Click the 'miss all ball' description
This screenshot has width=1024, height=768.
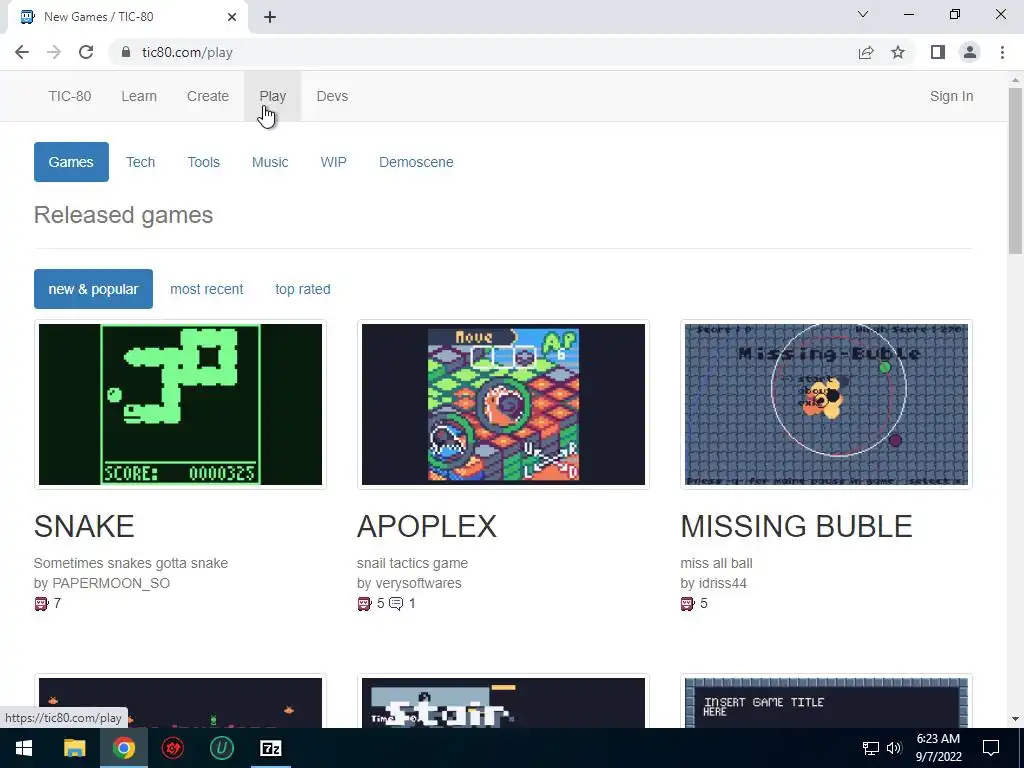click(716, 563)
